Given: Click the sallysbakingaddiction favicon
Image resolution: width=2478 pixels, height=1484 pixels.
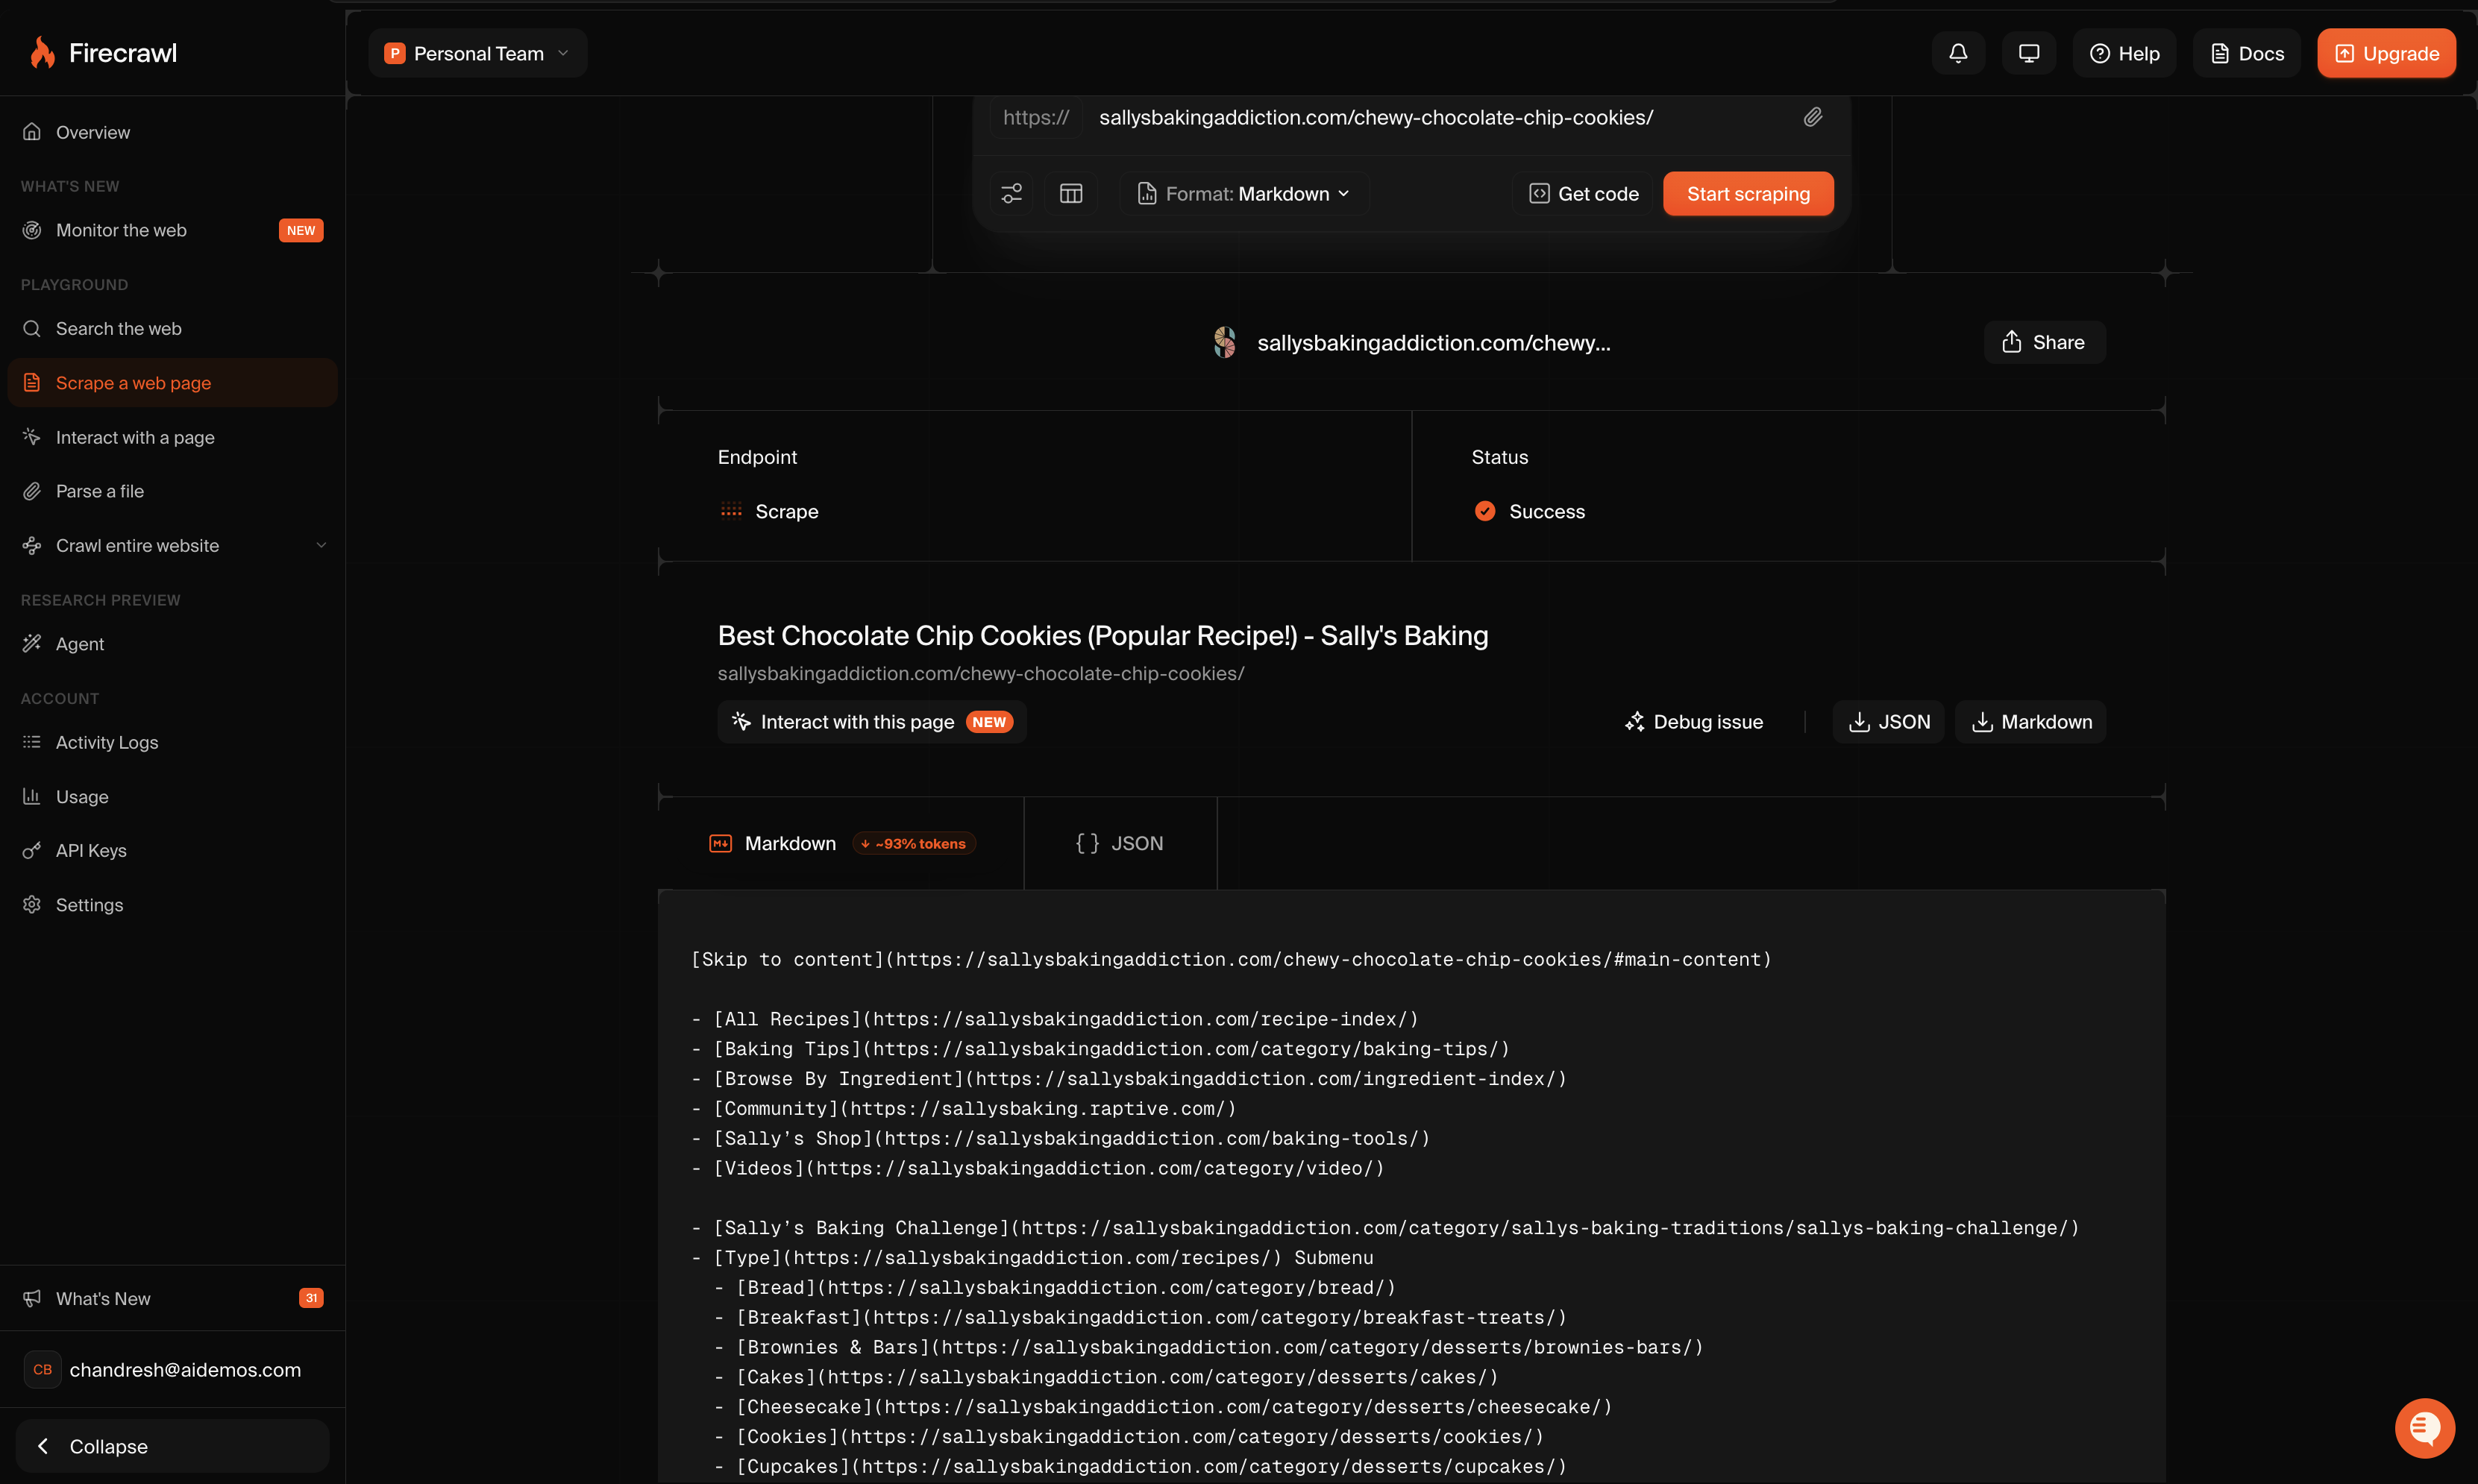Looking at the screenshot, I should [x=1224, y=342].
